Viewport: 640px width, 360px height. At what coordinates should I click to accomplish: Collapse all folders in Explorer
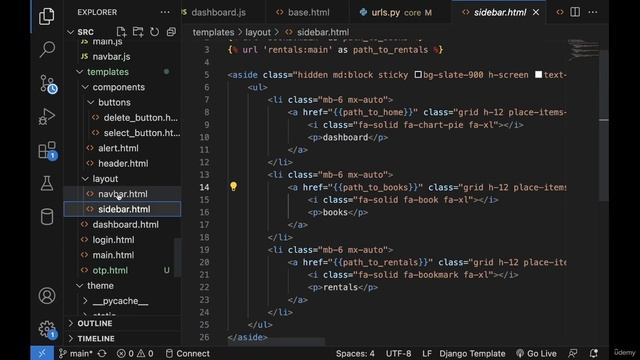171,32
